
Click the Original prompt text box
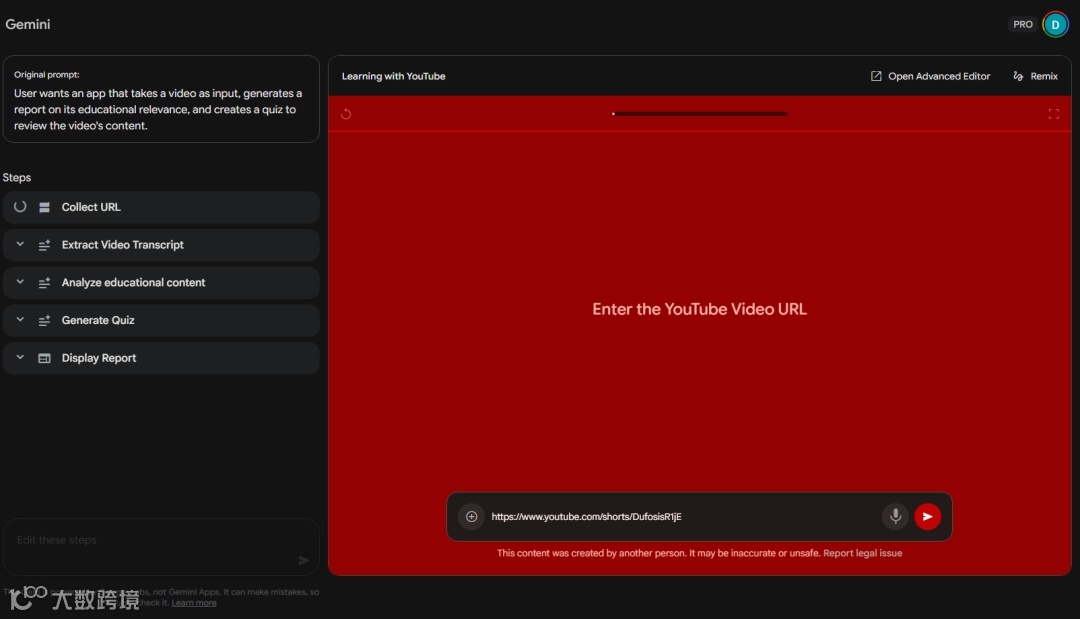161,99
